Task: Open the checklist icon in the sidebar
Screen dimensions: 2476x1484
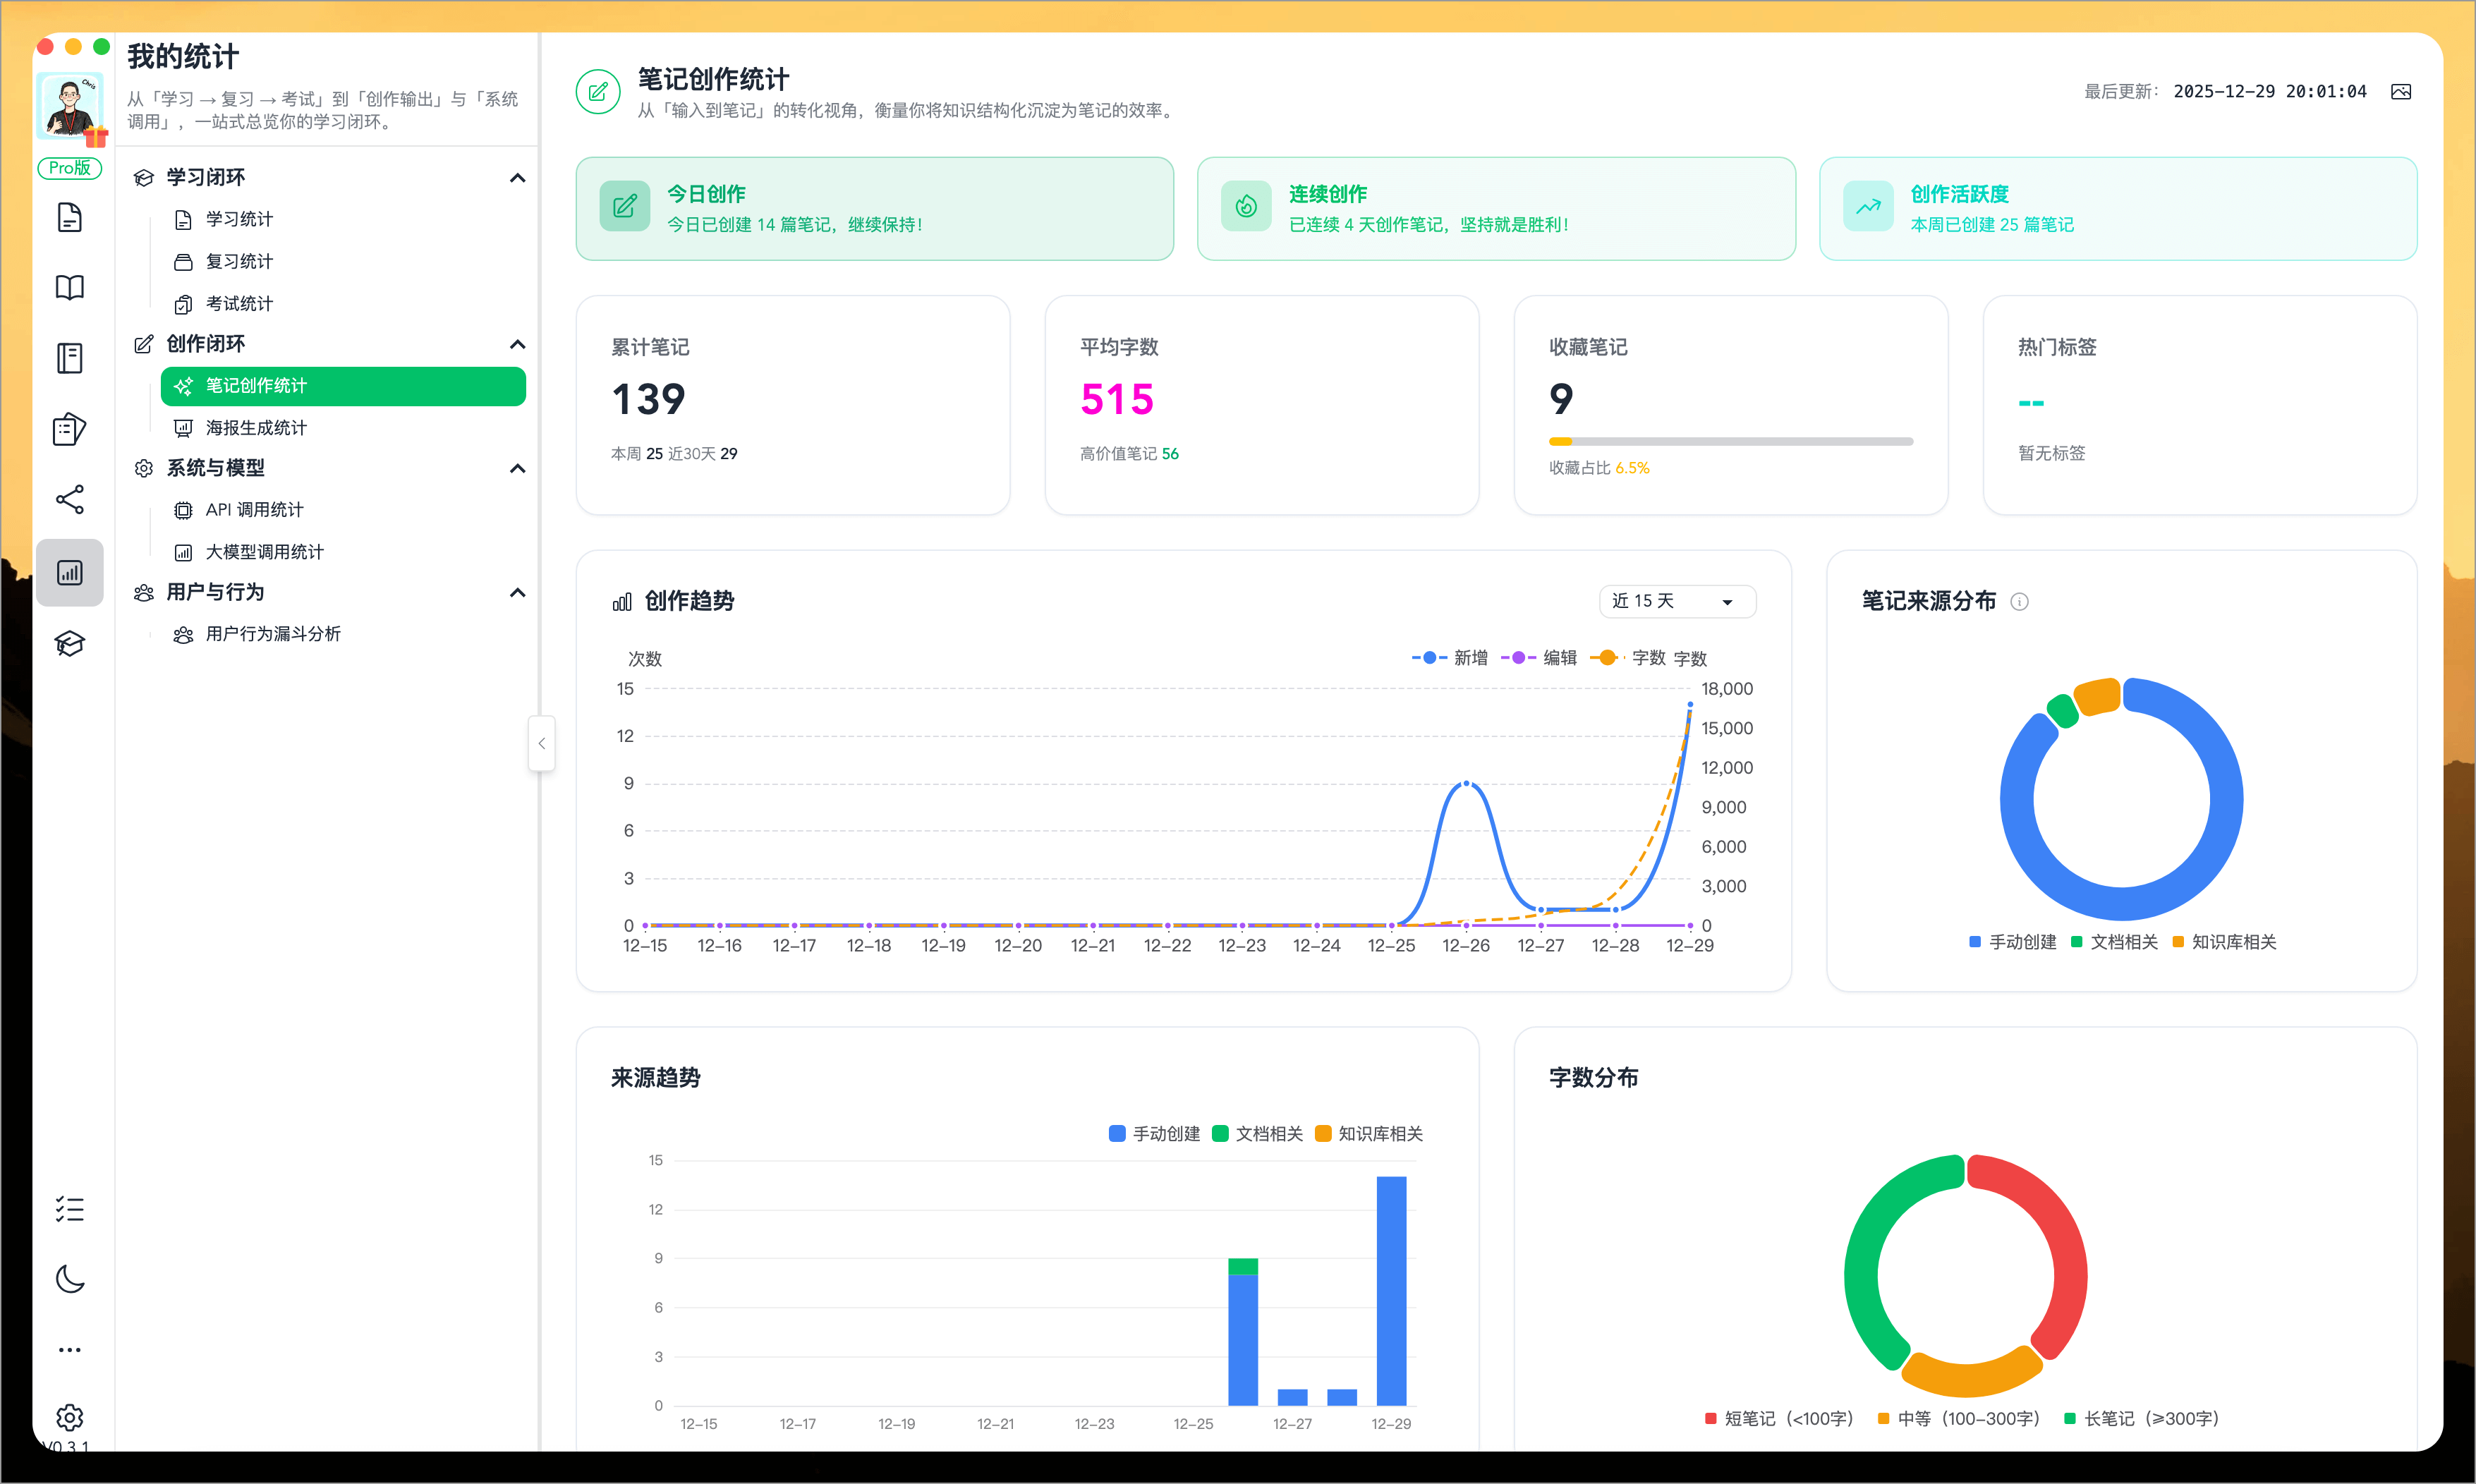Action: tap(69, 1209)
